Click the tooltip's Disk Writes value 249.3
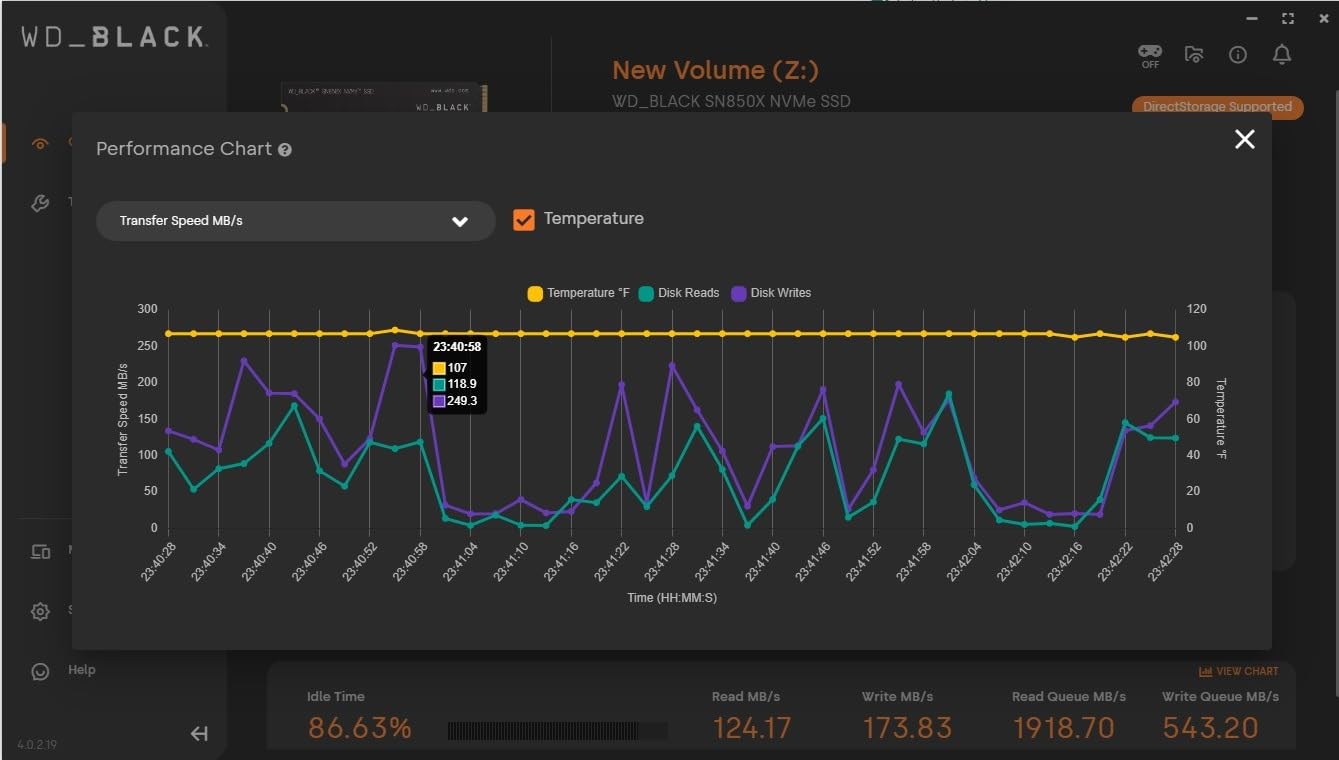The height and width of the screenshot is (760, 1339). [x=461, y=401]
